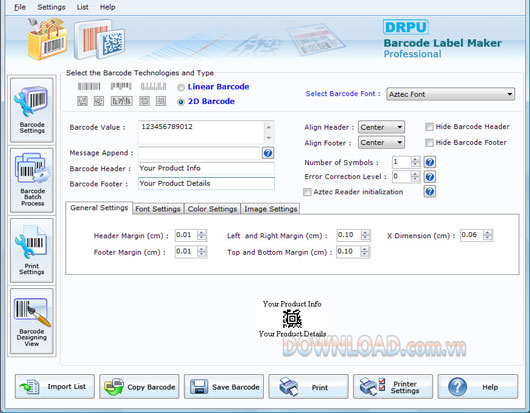Switch to Font Settings tab
Screen dimensions: 530x413
(158, 209)
